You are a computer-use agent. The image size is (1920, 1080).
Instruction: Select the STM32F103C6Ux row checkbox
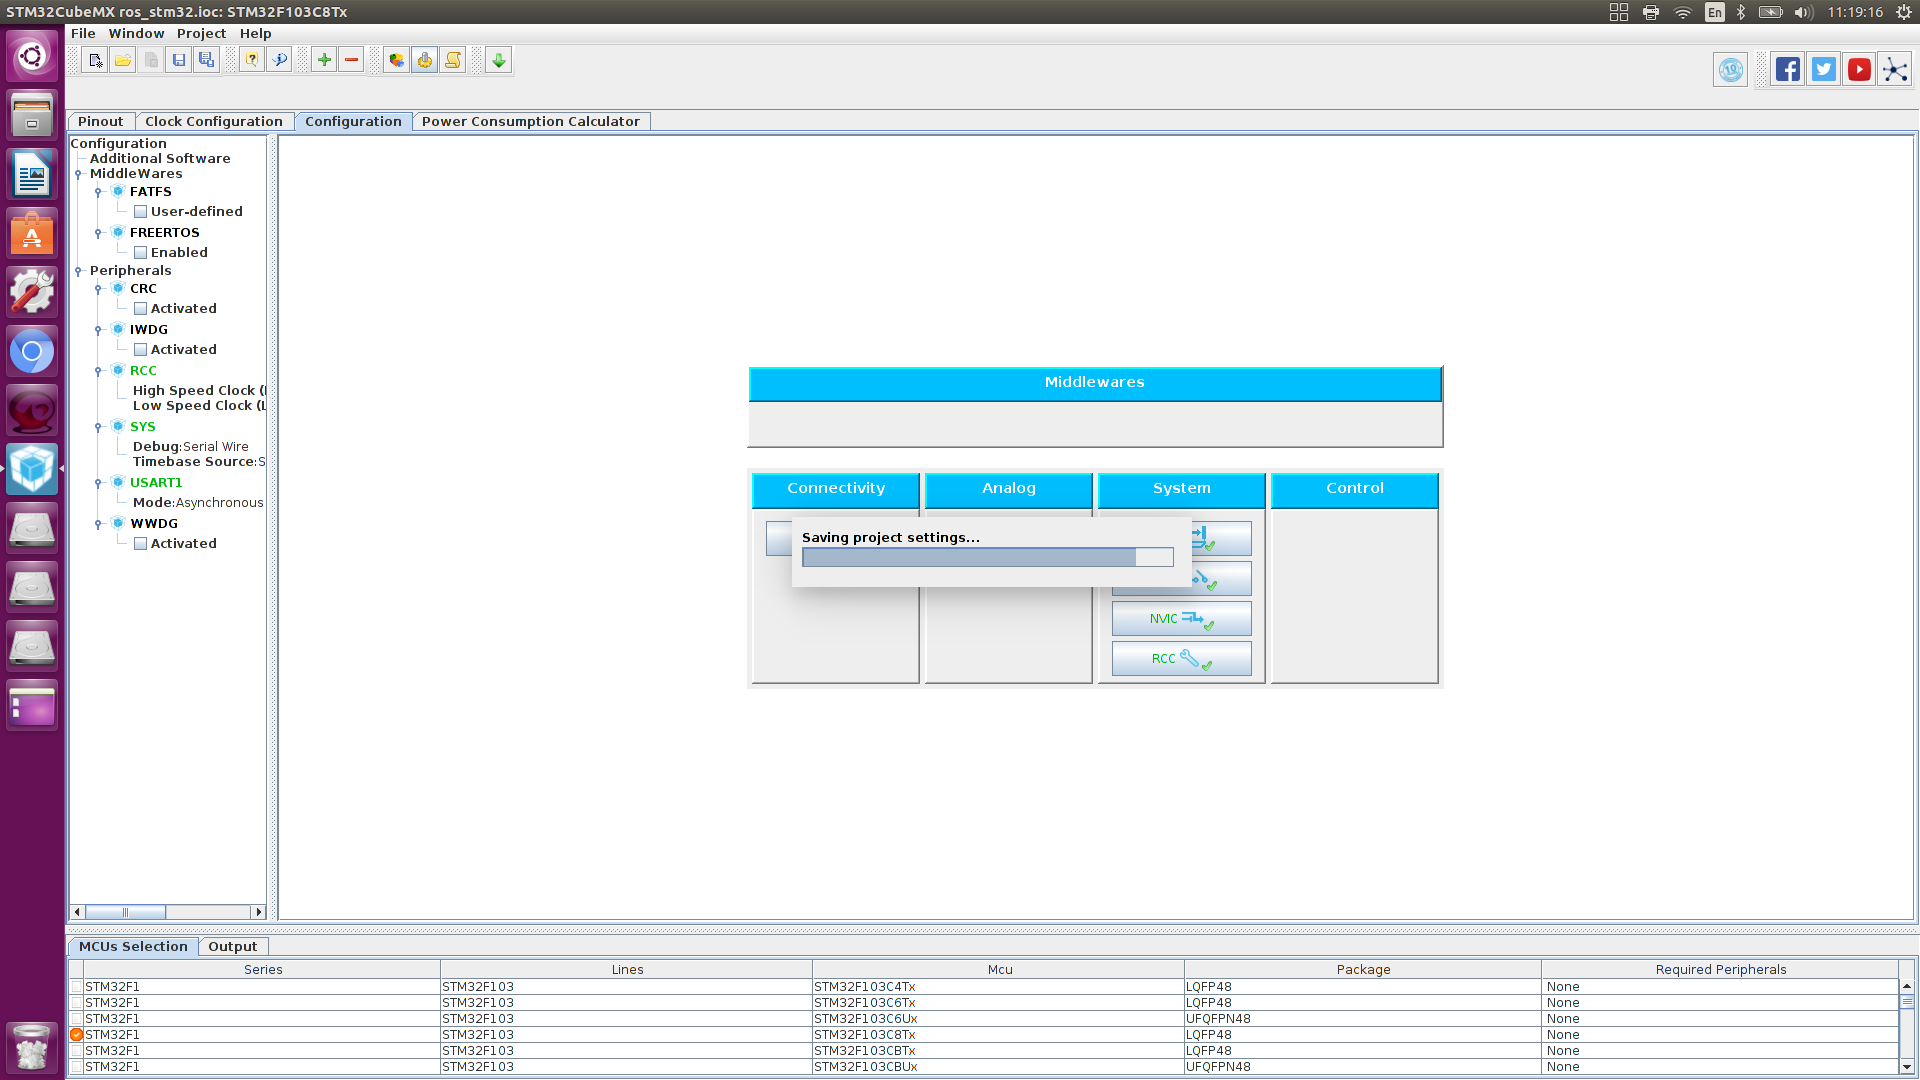(76, 1019)
